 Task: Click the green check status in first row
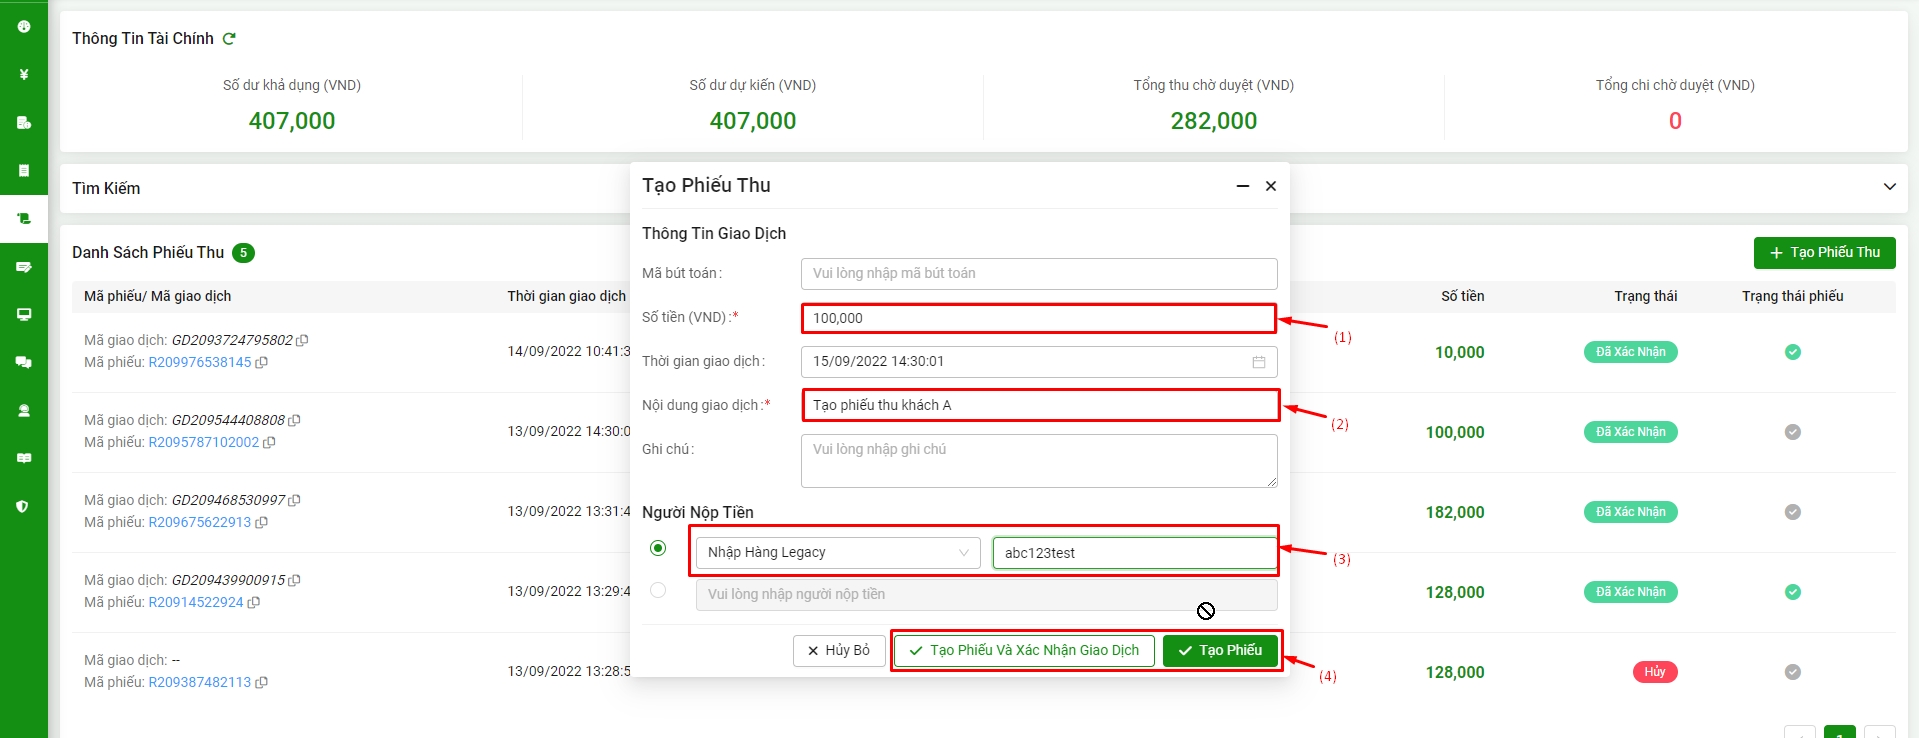1792,352
